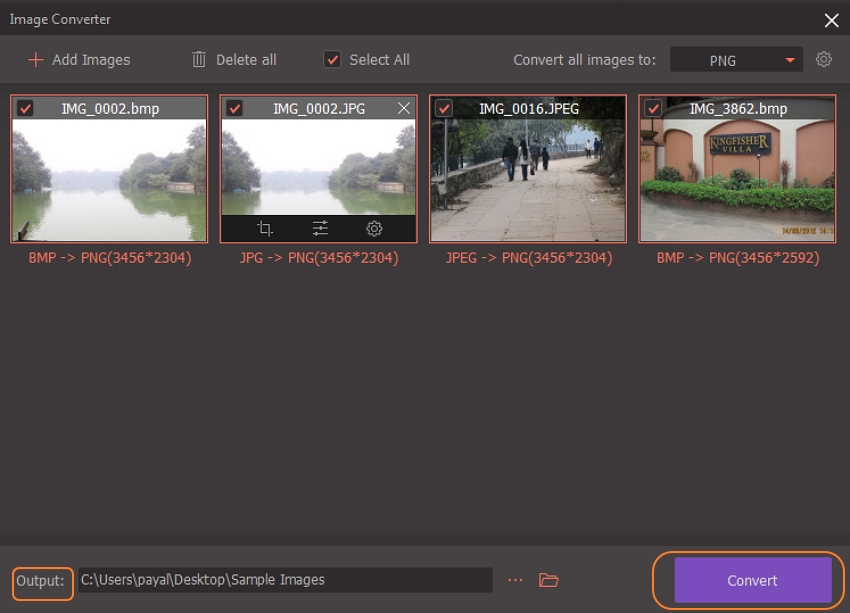This screenshot has height=613, width=850.
Task: Close the Image Converter window
Action: [831, 20]
